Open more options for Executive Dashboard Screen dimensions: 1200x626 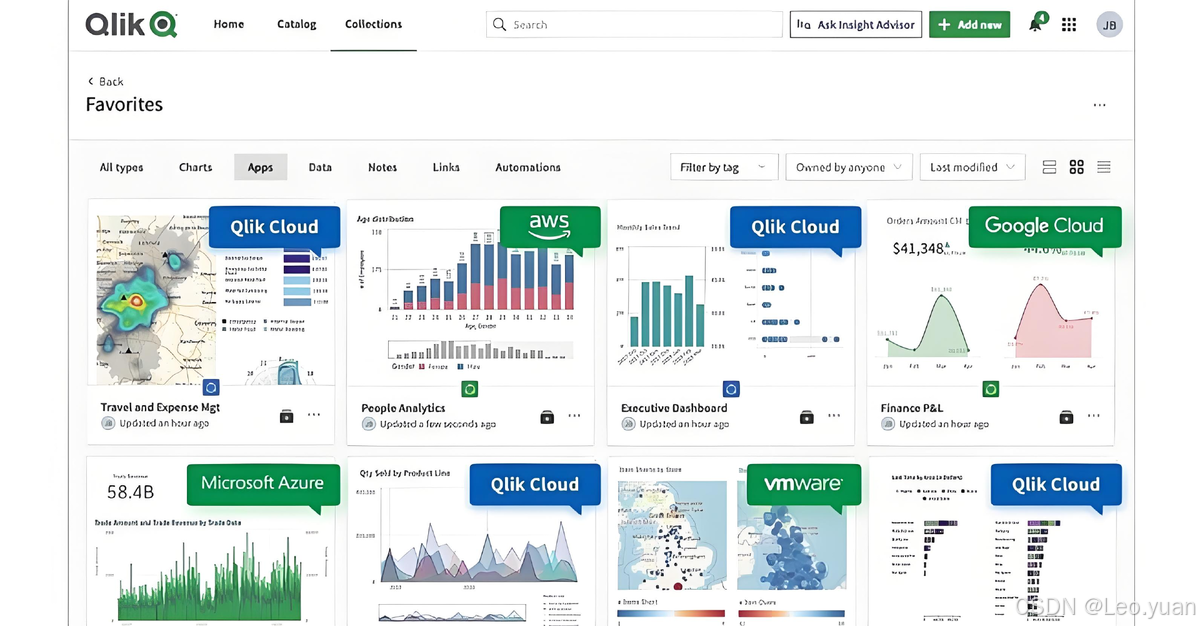pyautogui.click(x=834, y=415)
